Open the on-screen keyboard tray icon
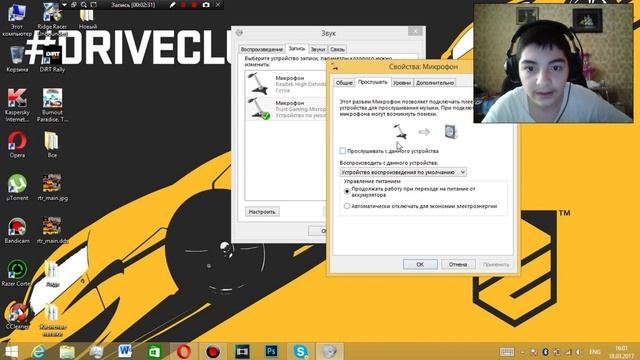 [507, 352]
